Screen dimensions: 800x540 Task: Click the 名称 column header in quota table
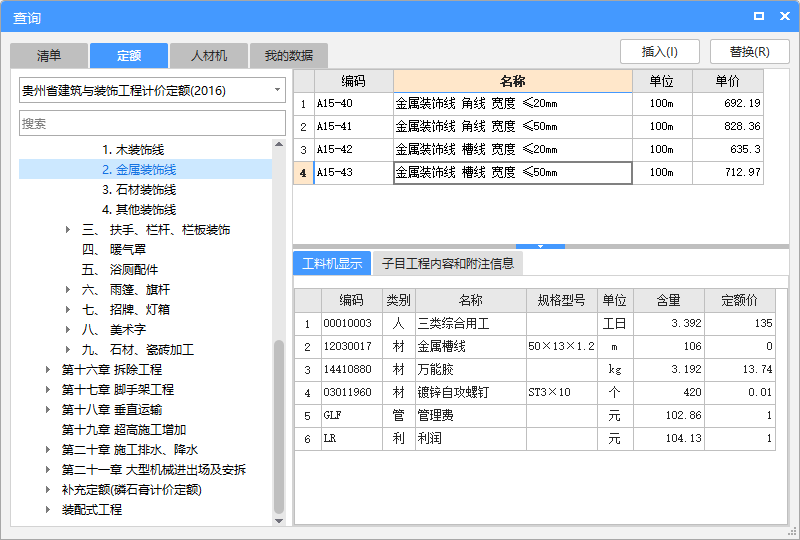tap(513, 81)
